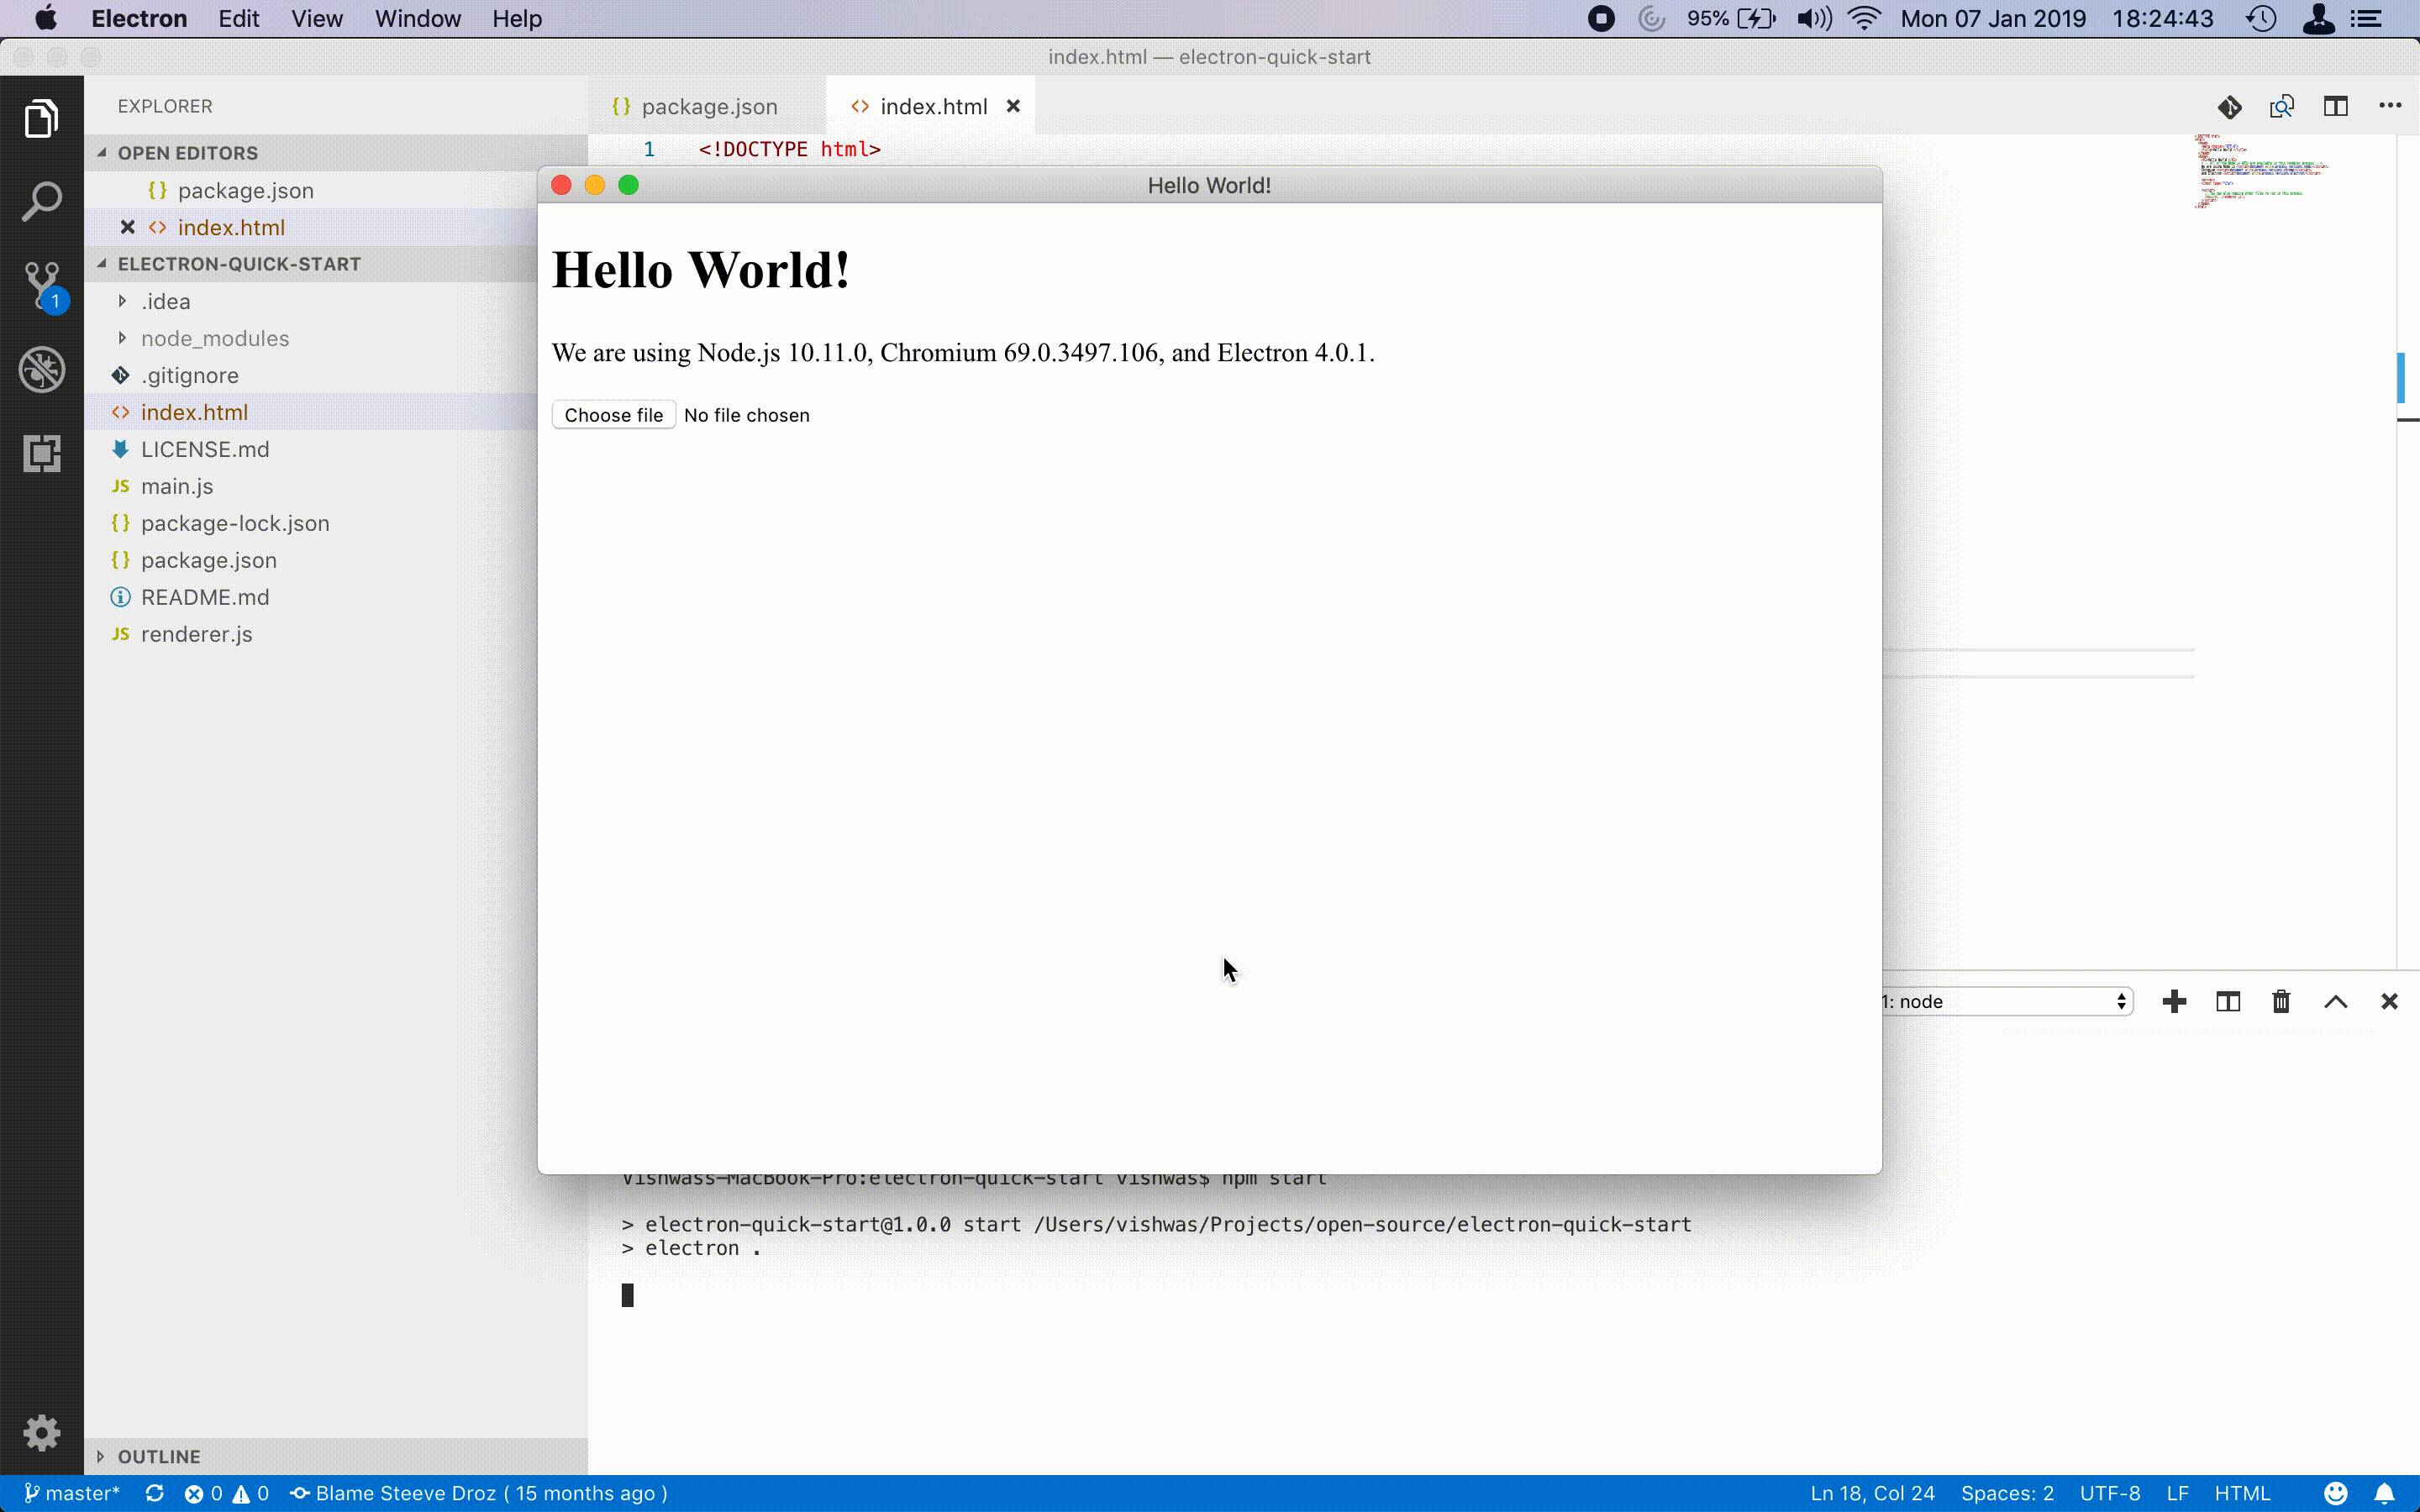Open the terminal selector '1: node' dropdown

(x=2007, y=1001)
